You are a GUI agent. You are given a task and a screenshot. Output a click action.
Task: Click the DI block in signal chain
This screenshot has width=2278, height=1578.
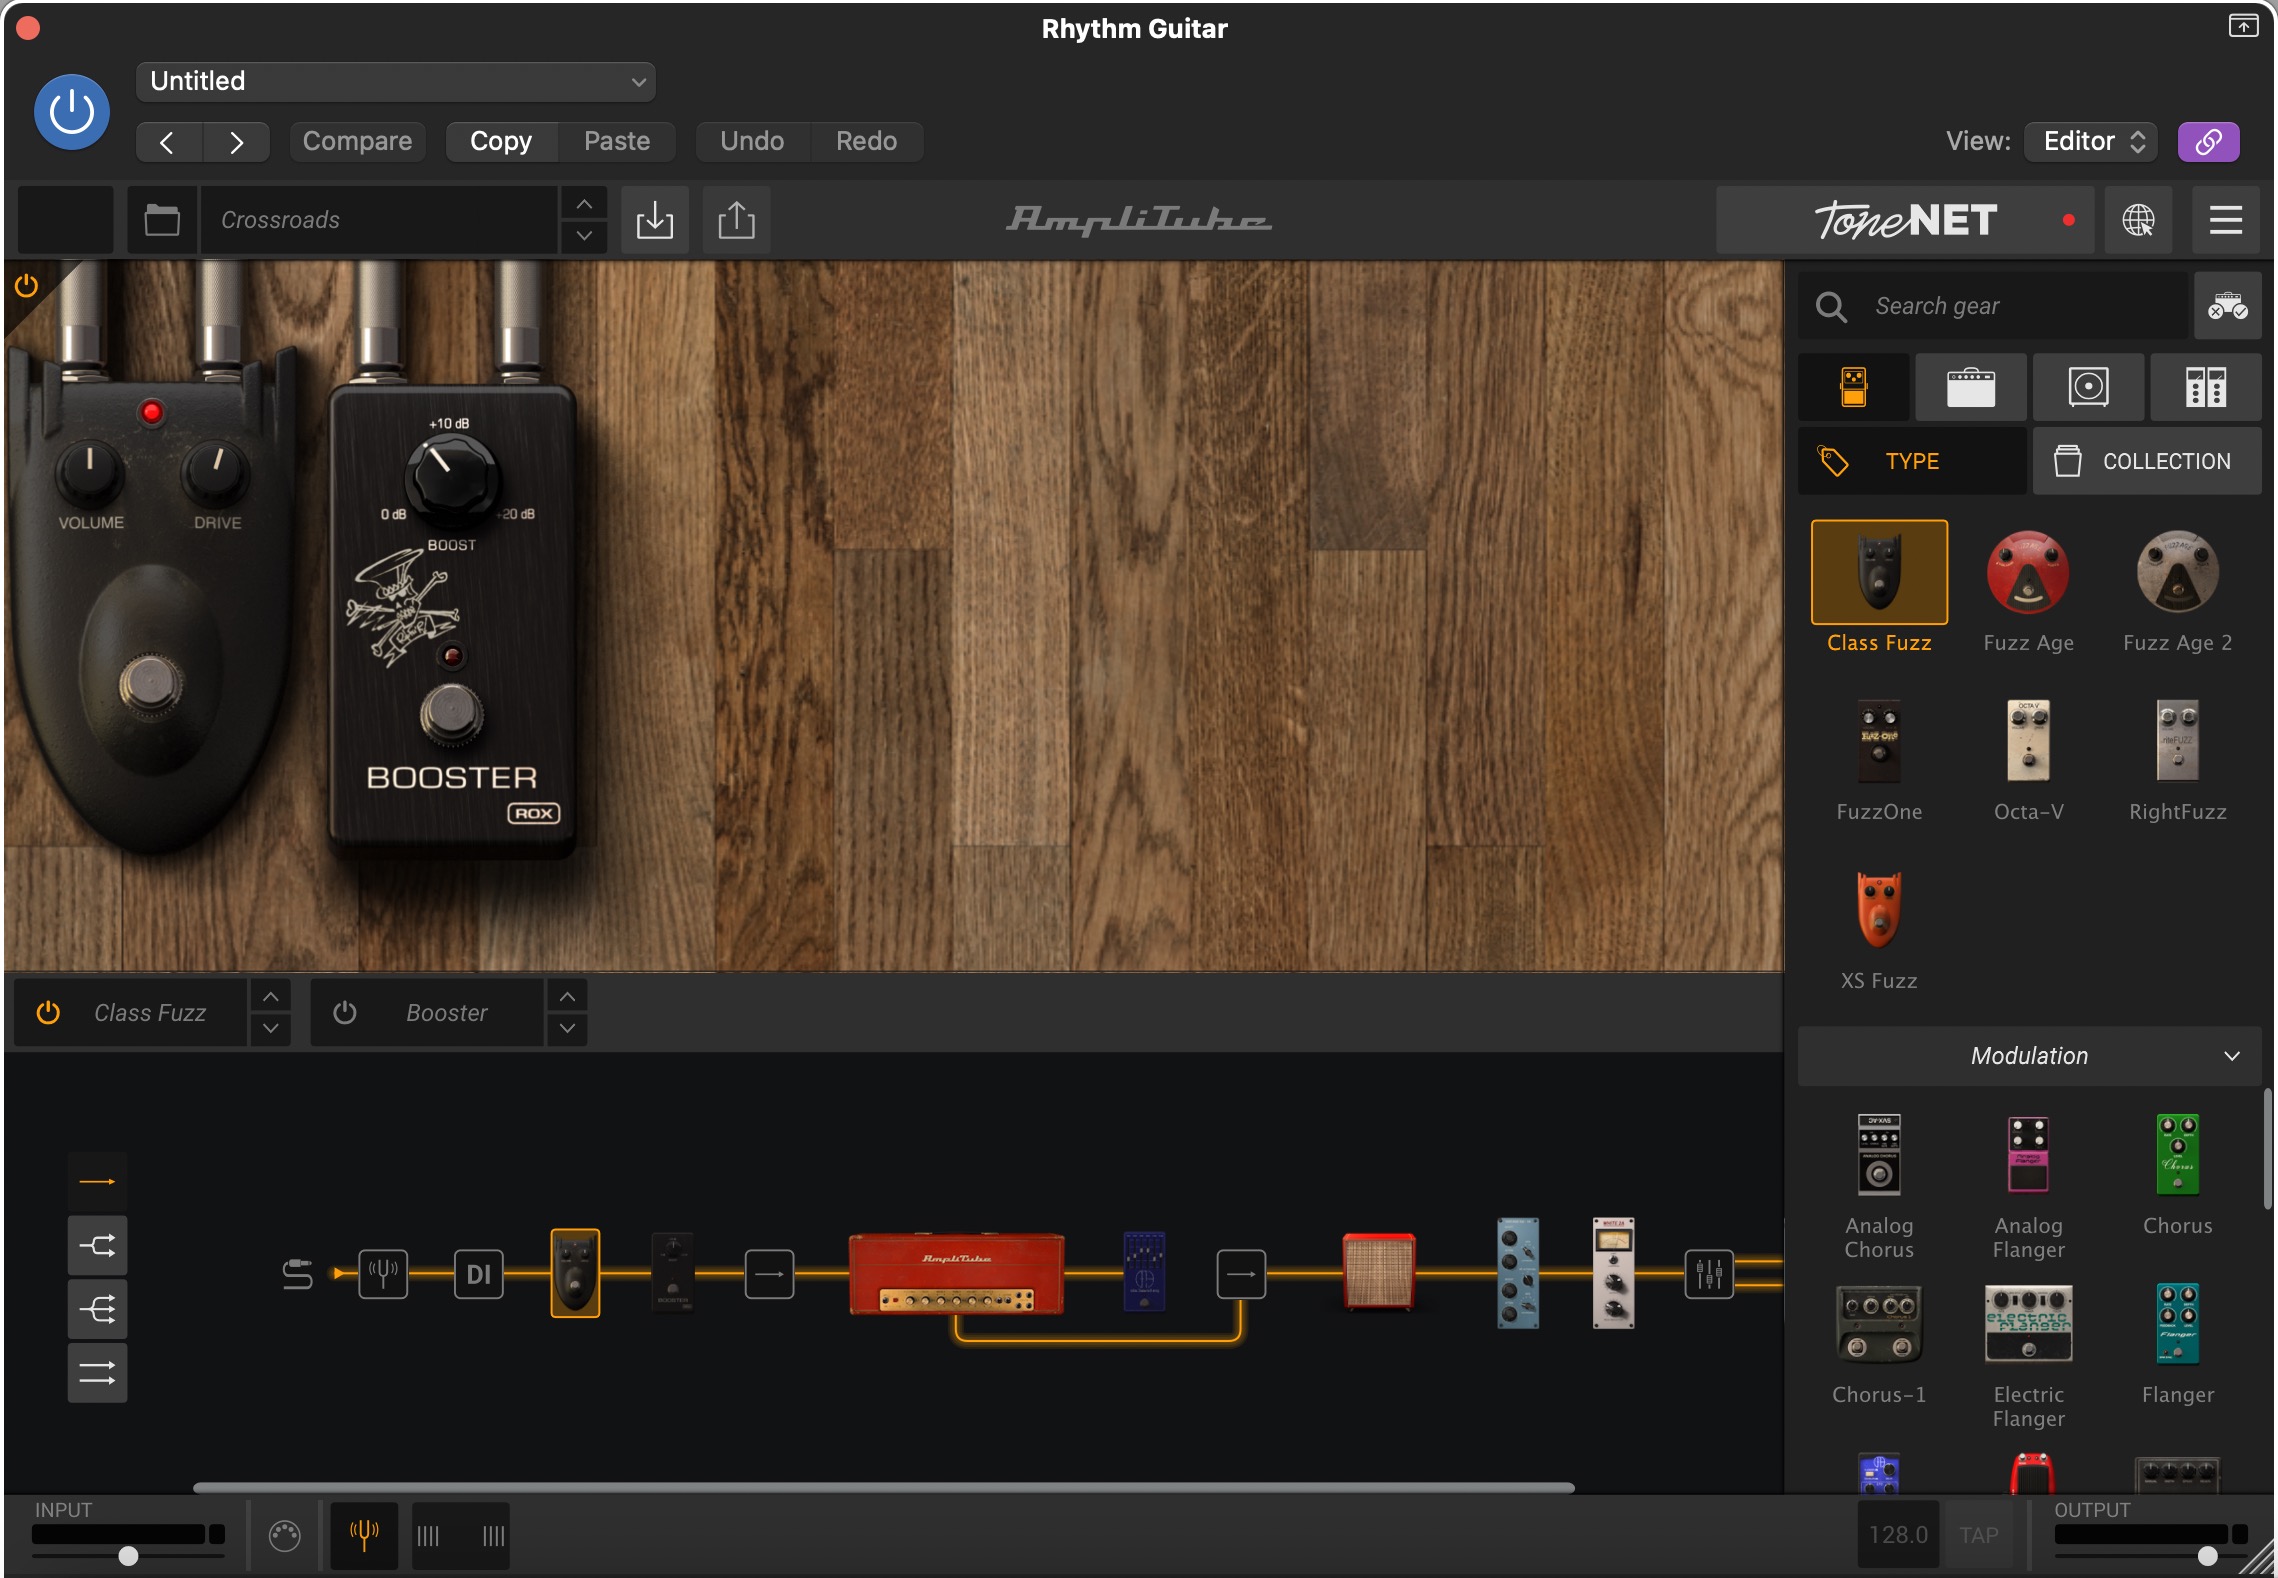click(479, 1274)
